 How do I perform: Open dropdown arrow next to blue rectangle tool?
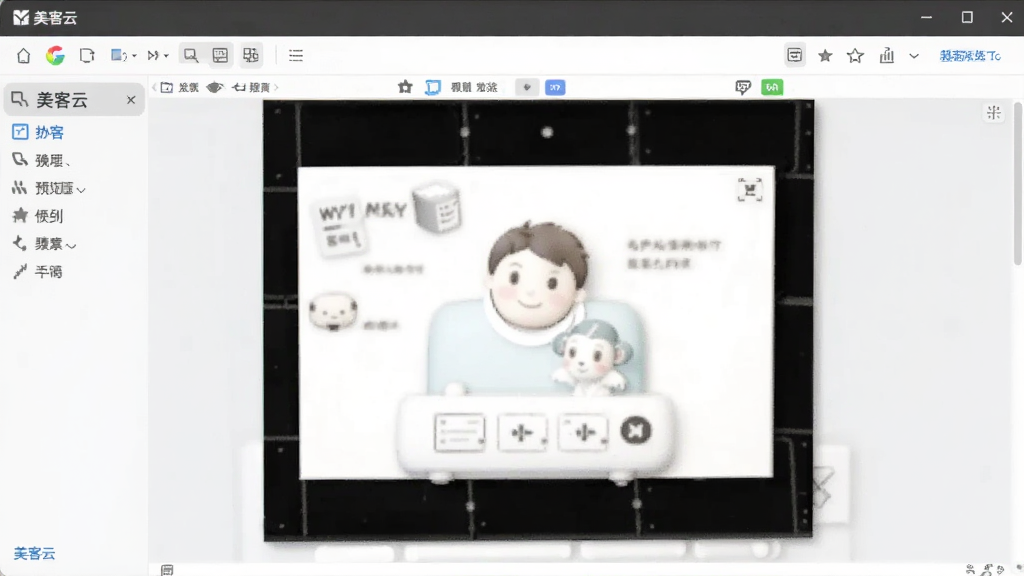[x=134, y=56]
